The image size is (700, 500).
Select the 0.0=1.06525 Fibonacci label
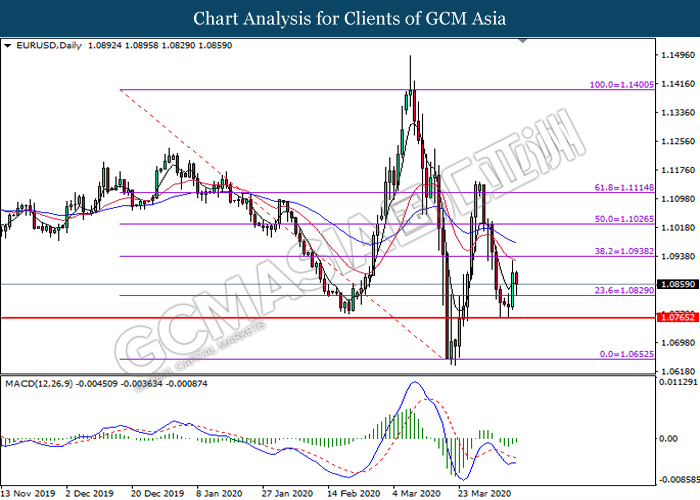point(627,354)
